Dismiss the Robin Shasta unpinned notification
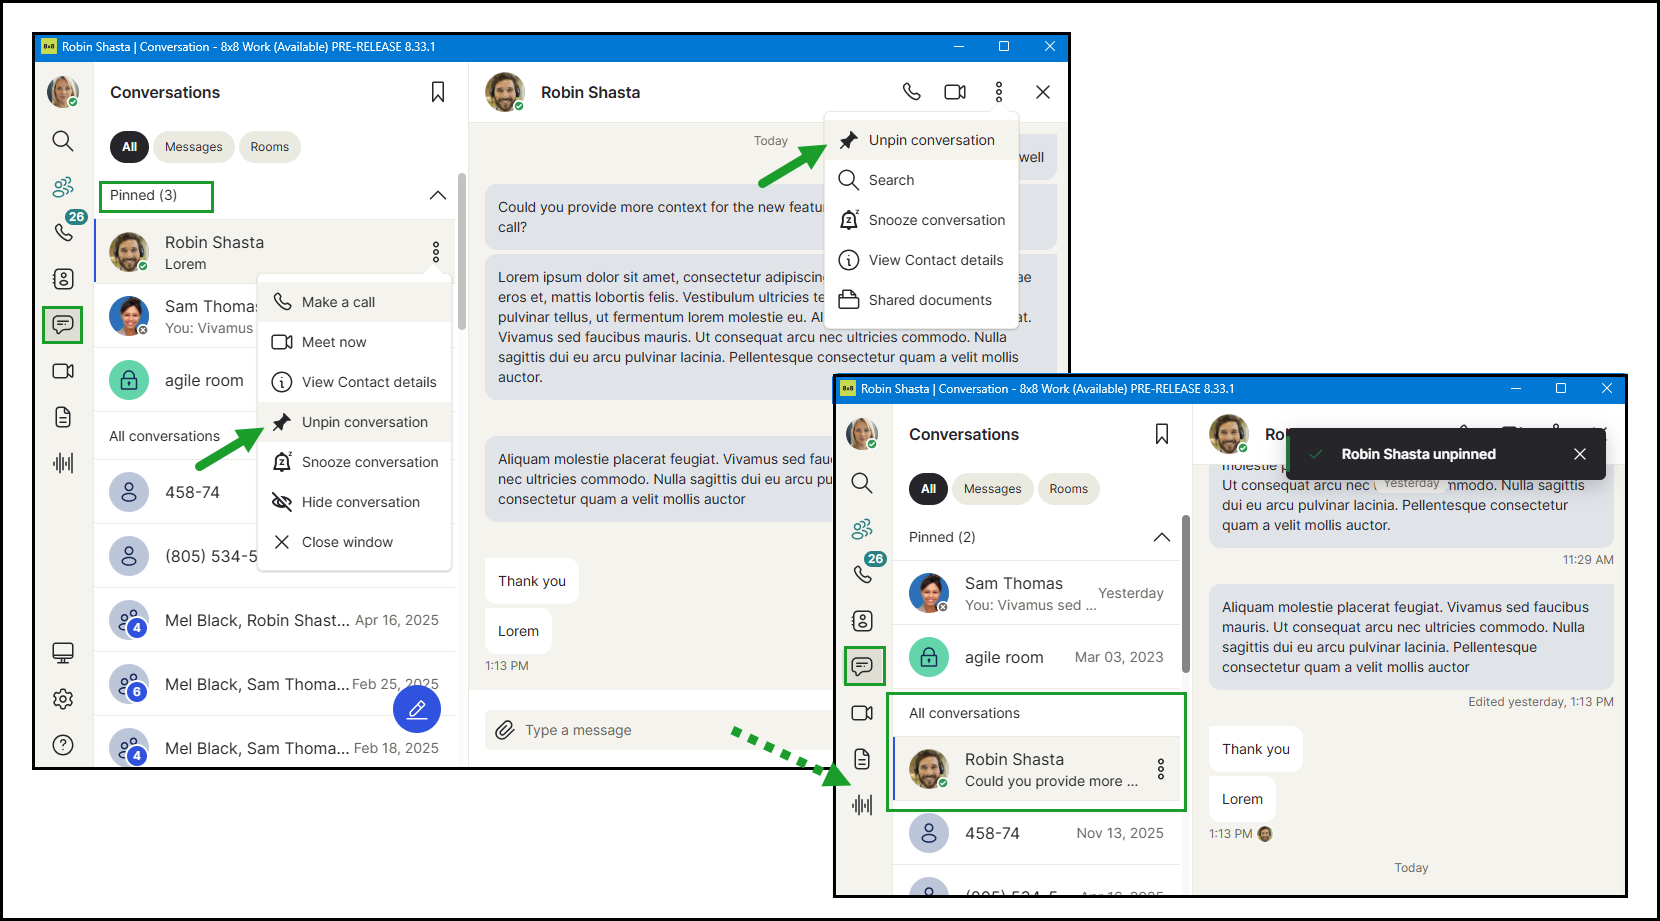The width and height of the screenshot is (1660, 921). click(x=1580, y=454)
